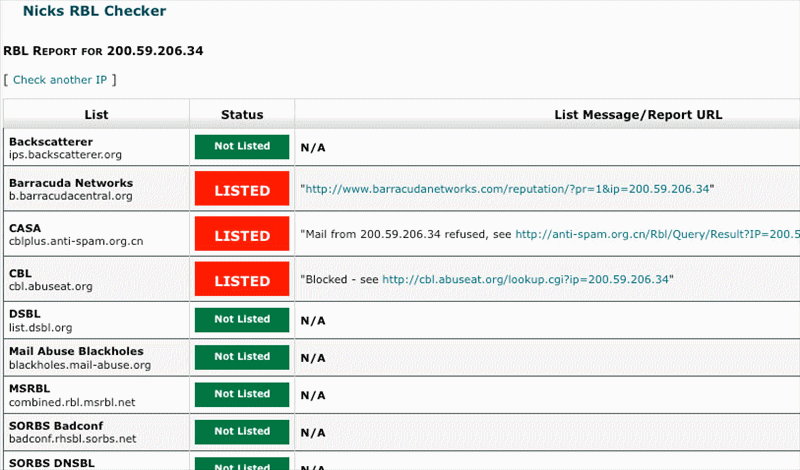Click the LISTED status in the CBL row
Viewport: 800px width, 470px height.
[242, 281]
